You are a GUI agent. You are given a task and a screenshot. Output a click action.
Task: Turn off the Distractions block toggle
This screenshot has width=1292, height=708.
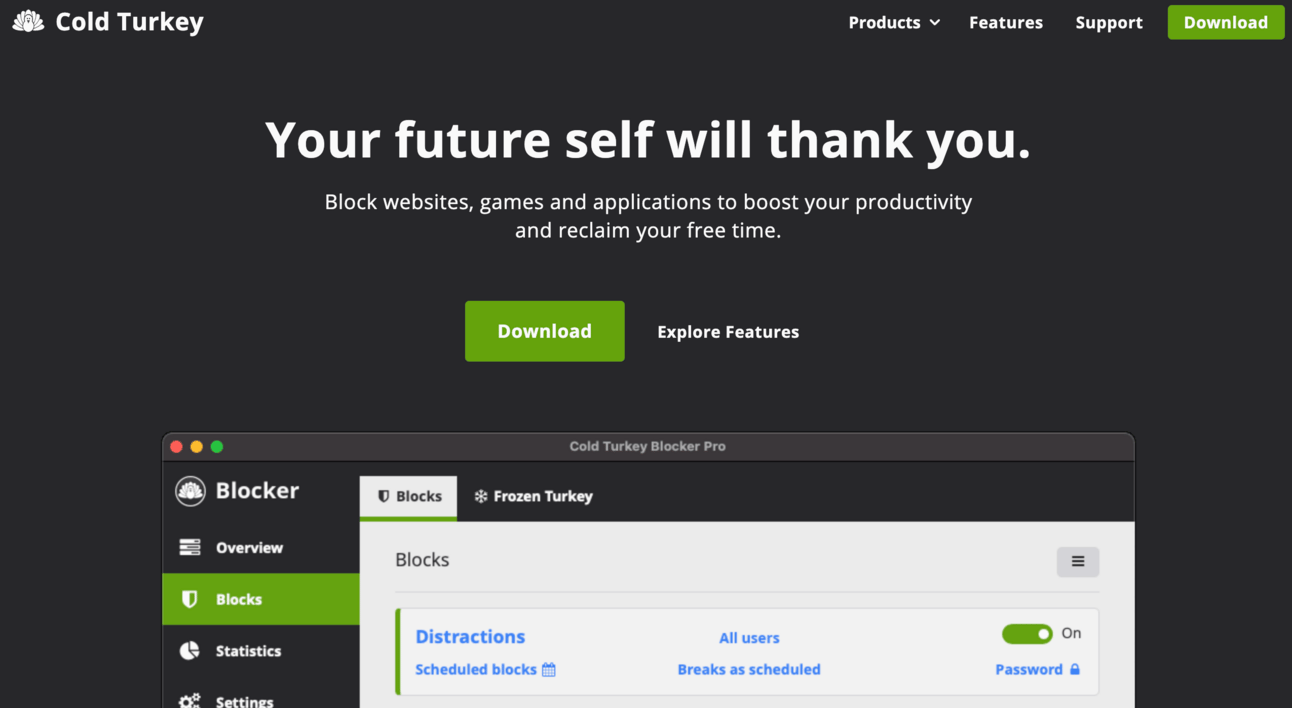[1027, 634]
